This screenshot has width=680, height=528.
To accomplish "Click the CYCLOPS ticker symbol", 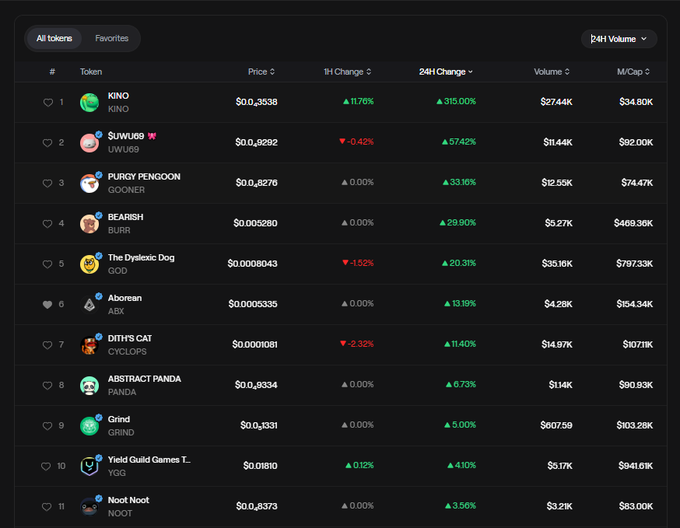I will pos(127,352).
